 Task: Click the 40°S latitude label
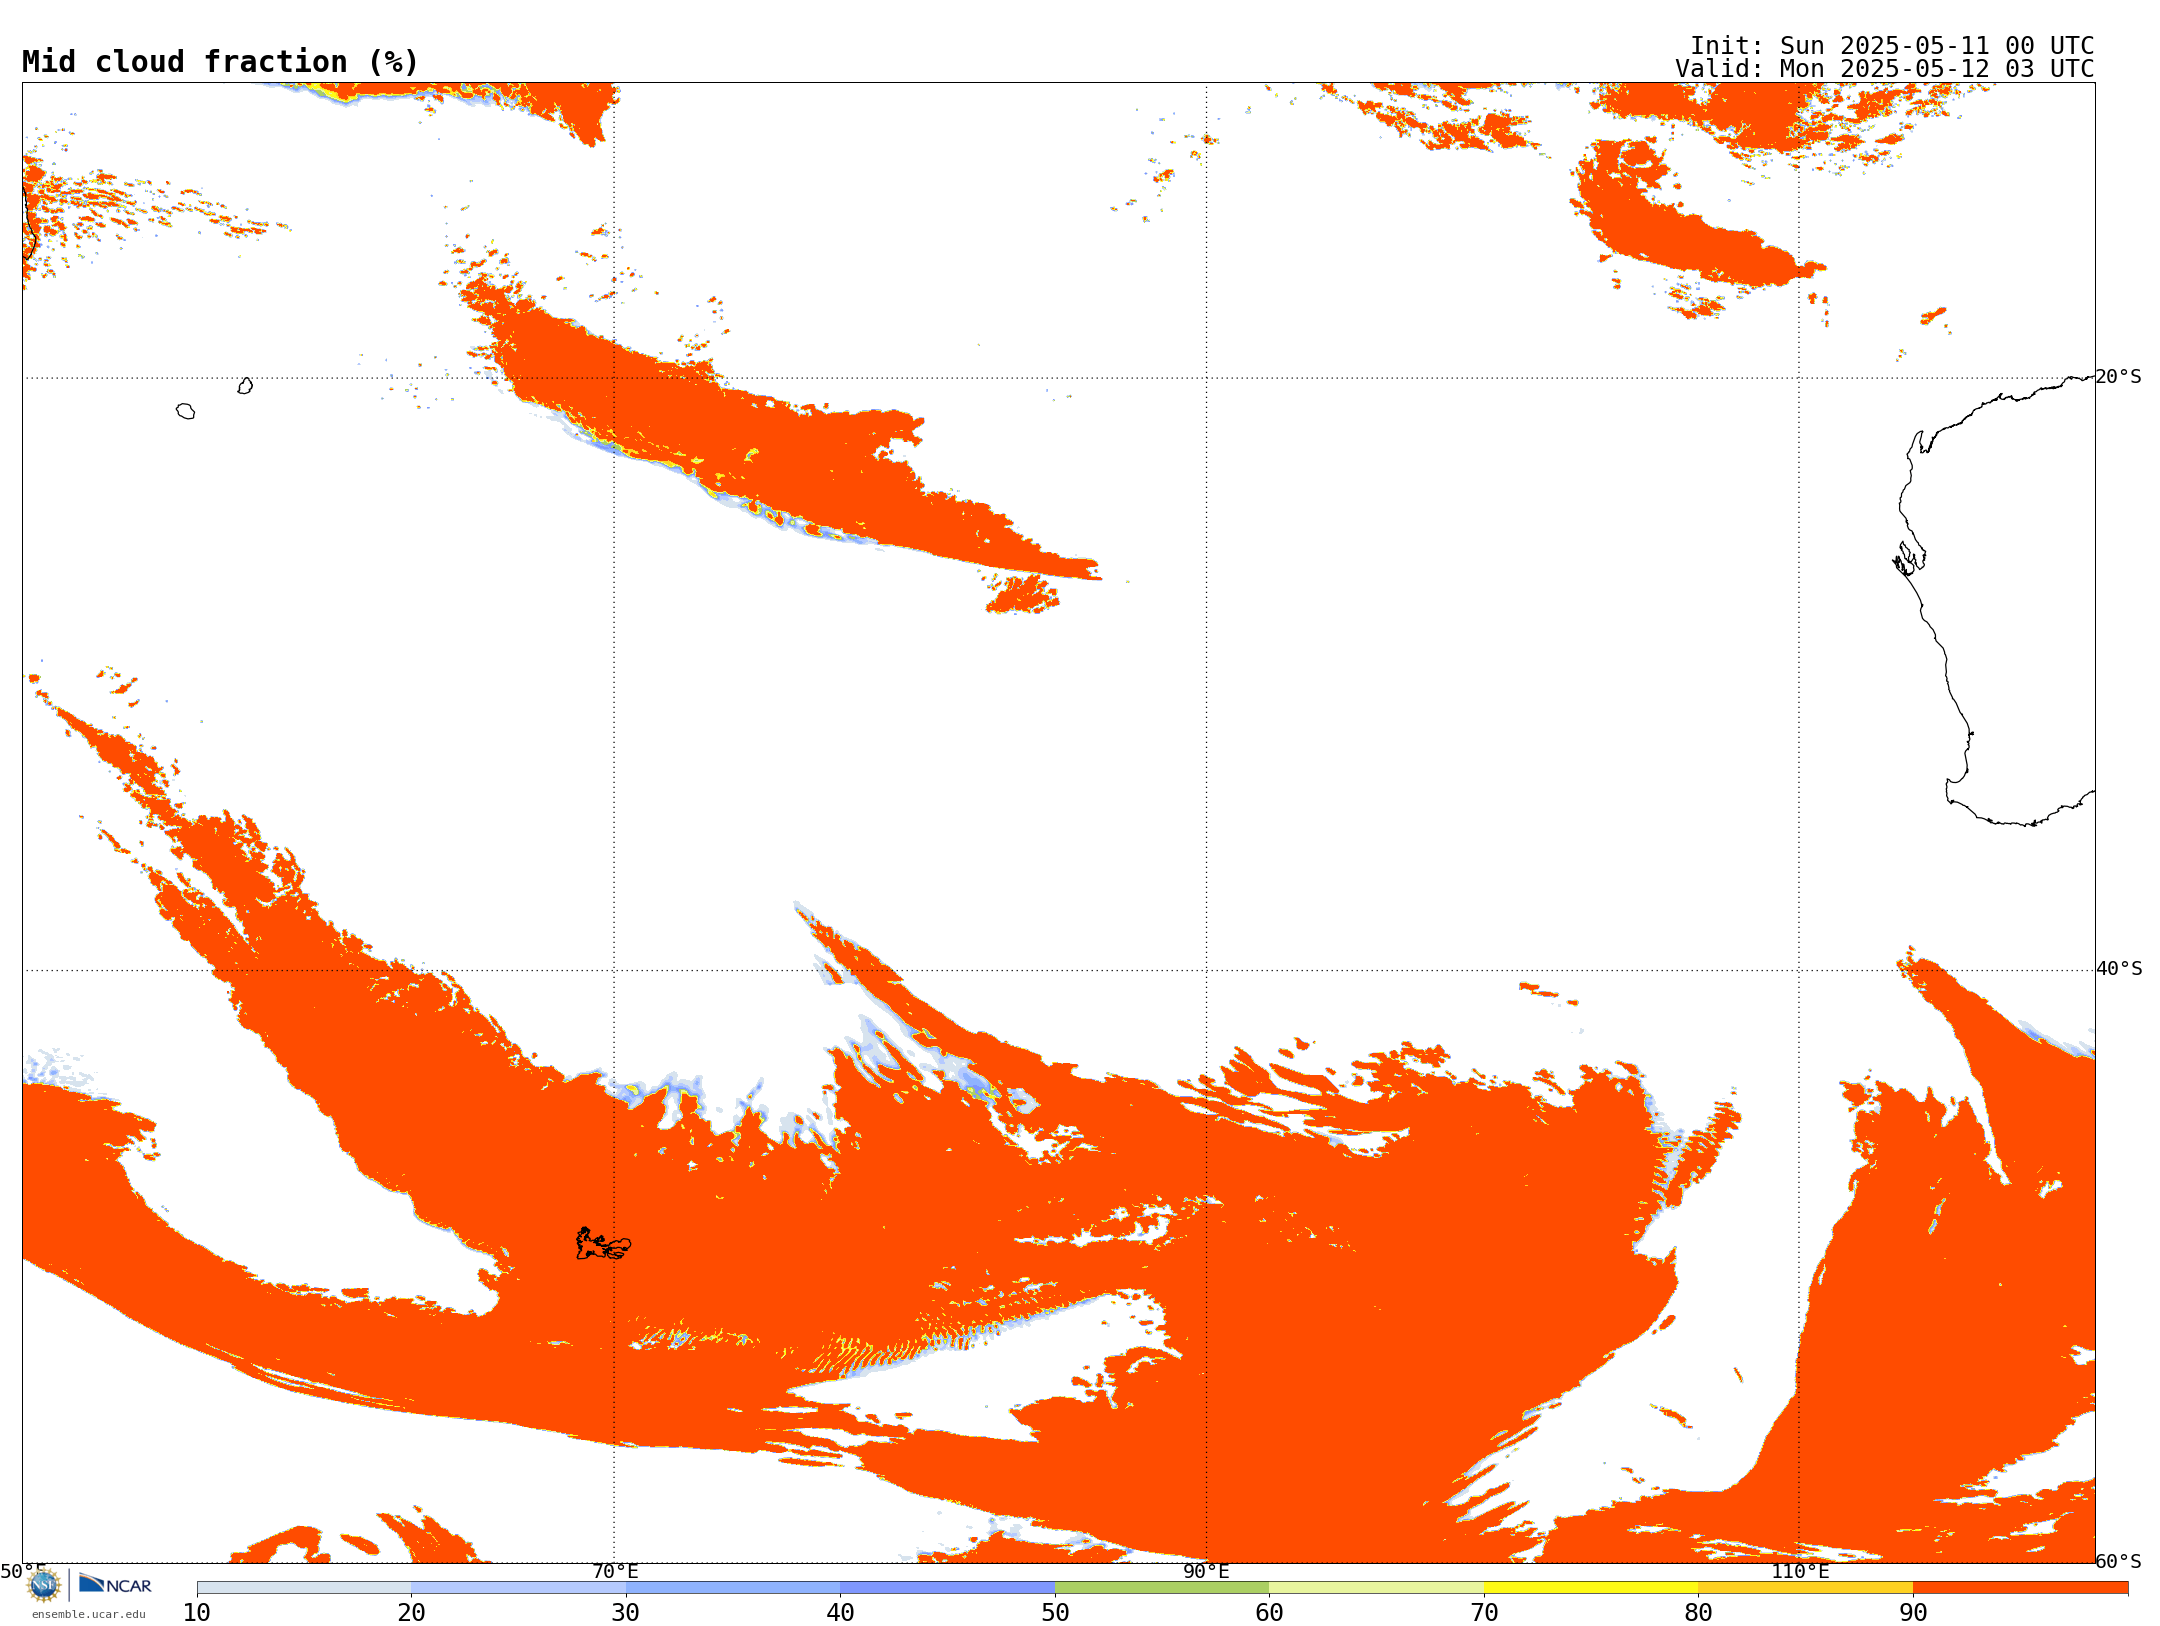[2119, 969]
